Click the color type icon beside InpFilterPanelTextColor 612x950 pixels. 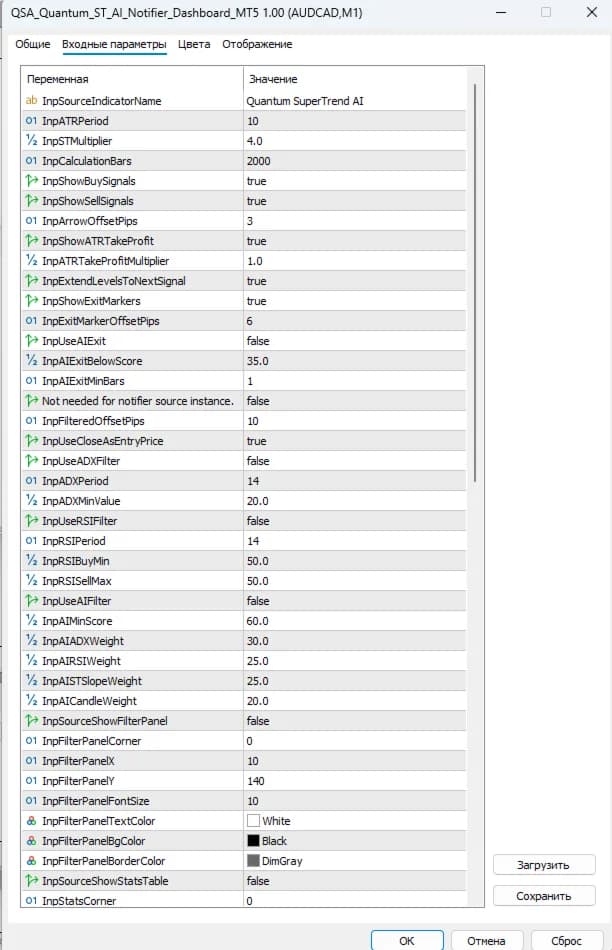click(x=32, y=820)
